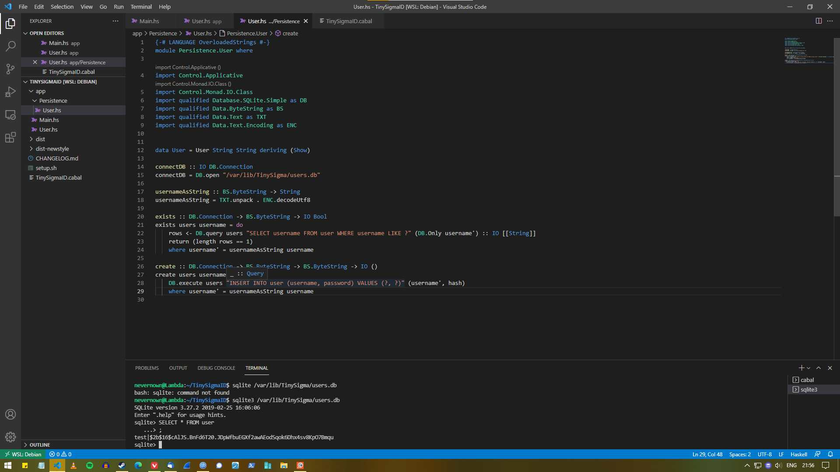The width and height of the screenshot is (840, 472).
Task: Open Main.hs in the app folder
Action: (x=49, y=120)
